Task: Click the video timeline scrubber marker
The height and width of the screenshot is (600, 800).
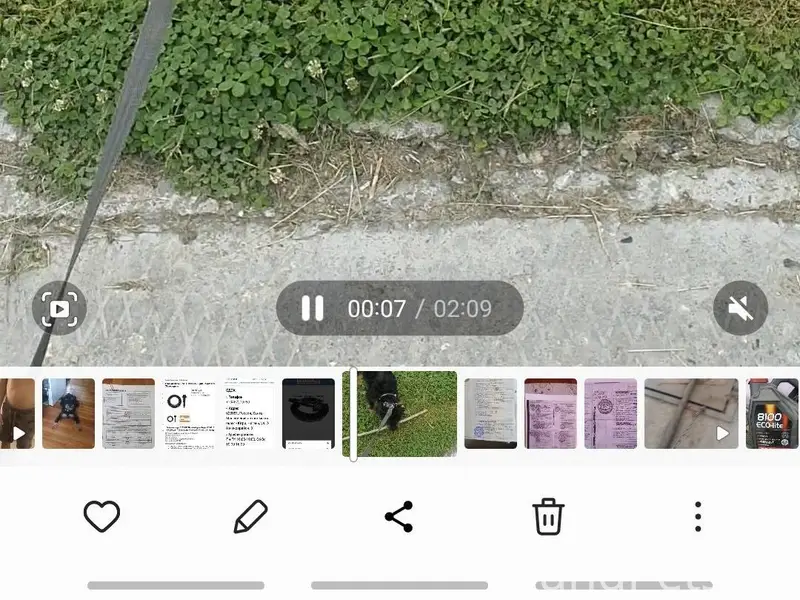Action: [353, 413]
